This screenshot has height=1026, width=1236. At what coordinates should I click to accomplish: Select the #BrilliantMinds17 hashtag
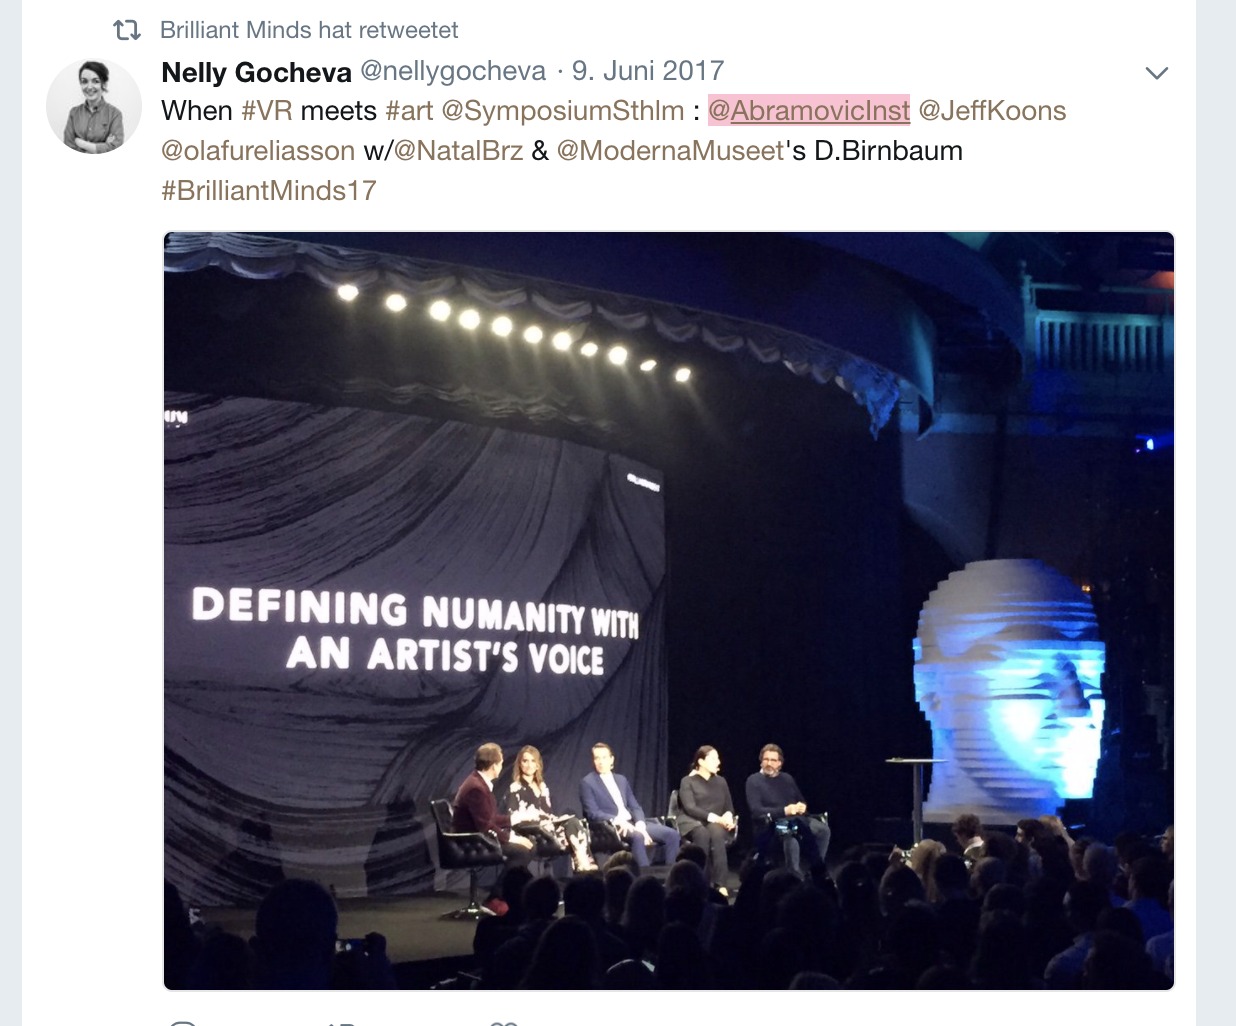pyautogui.click(x=269, y=191)
